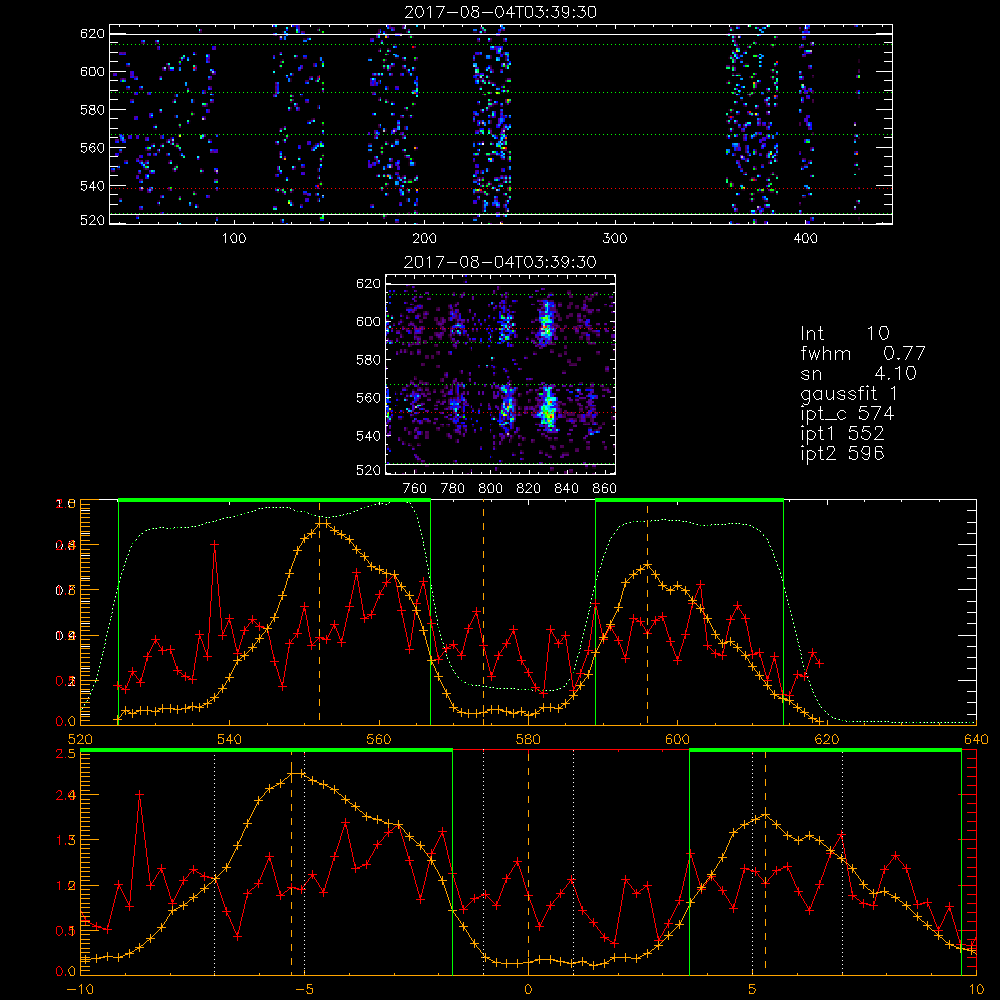Image resolution: width=1000 pixels, height=1000 pixels.
Task: Click the top plot title 2017-08-04T03:39:30
Action: coord(501,12)
